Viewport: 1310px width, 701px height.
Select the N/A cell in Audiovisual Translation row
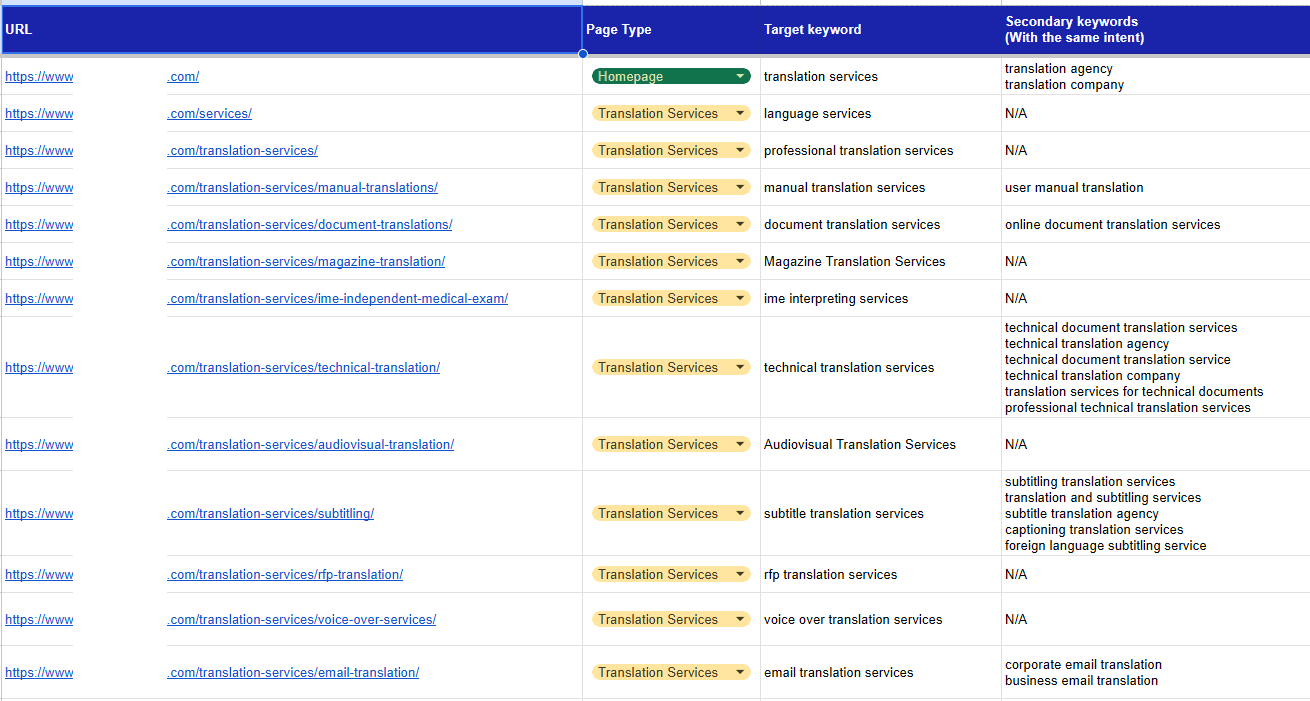click(x=1156, y=444)
